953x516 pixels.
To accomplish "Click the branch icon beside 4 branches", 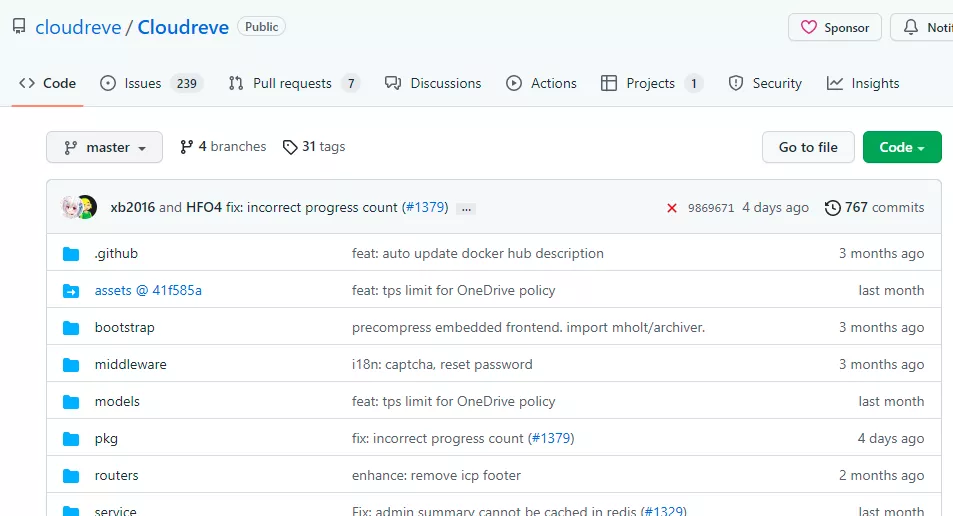I will 186,147.
